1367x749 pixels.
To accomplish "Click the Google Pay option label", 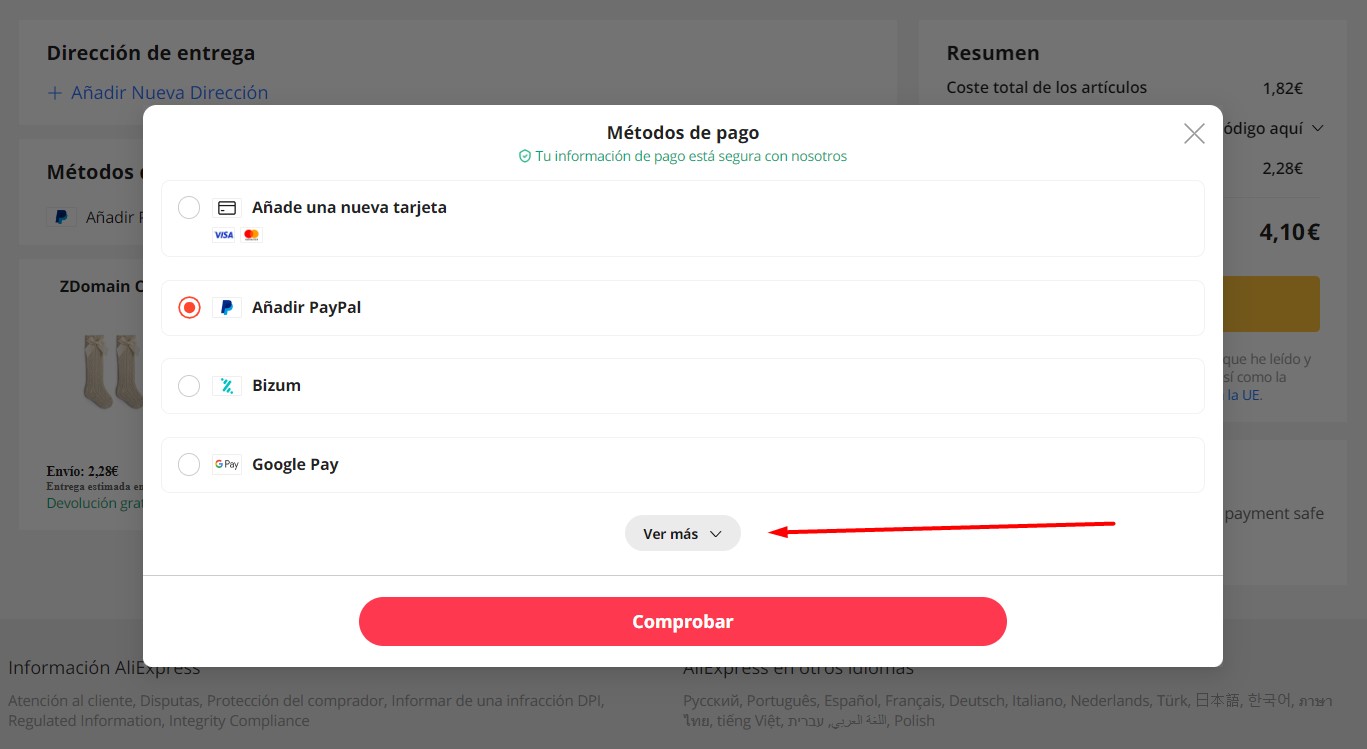I will click(295, 465).
